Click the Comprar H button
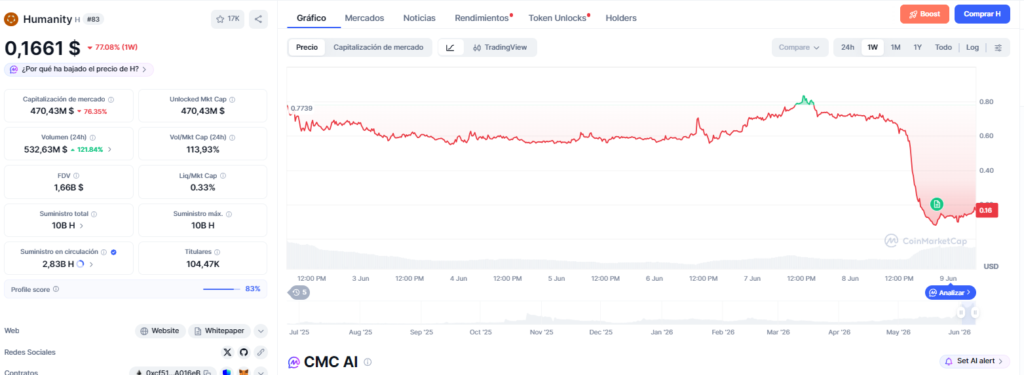The width and height of the screenshot is (1024, 375). pos(982,14)
